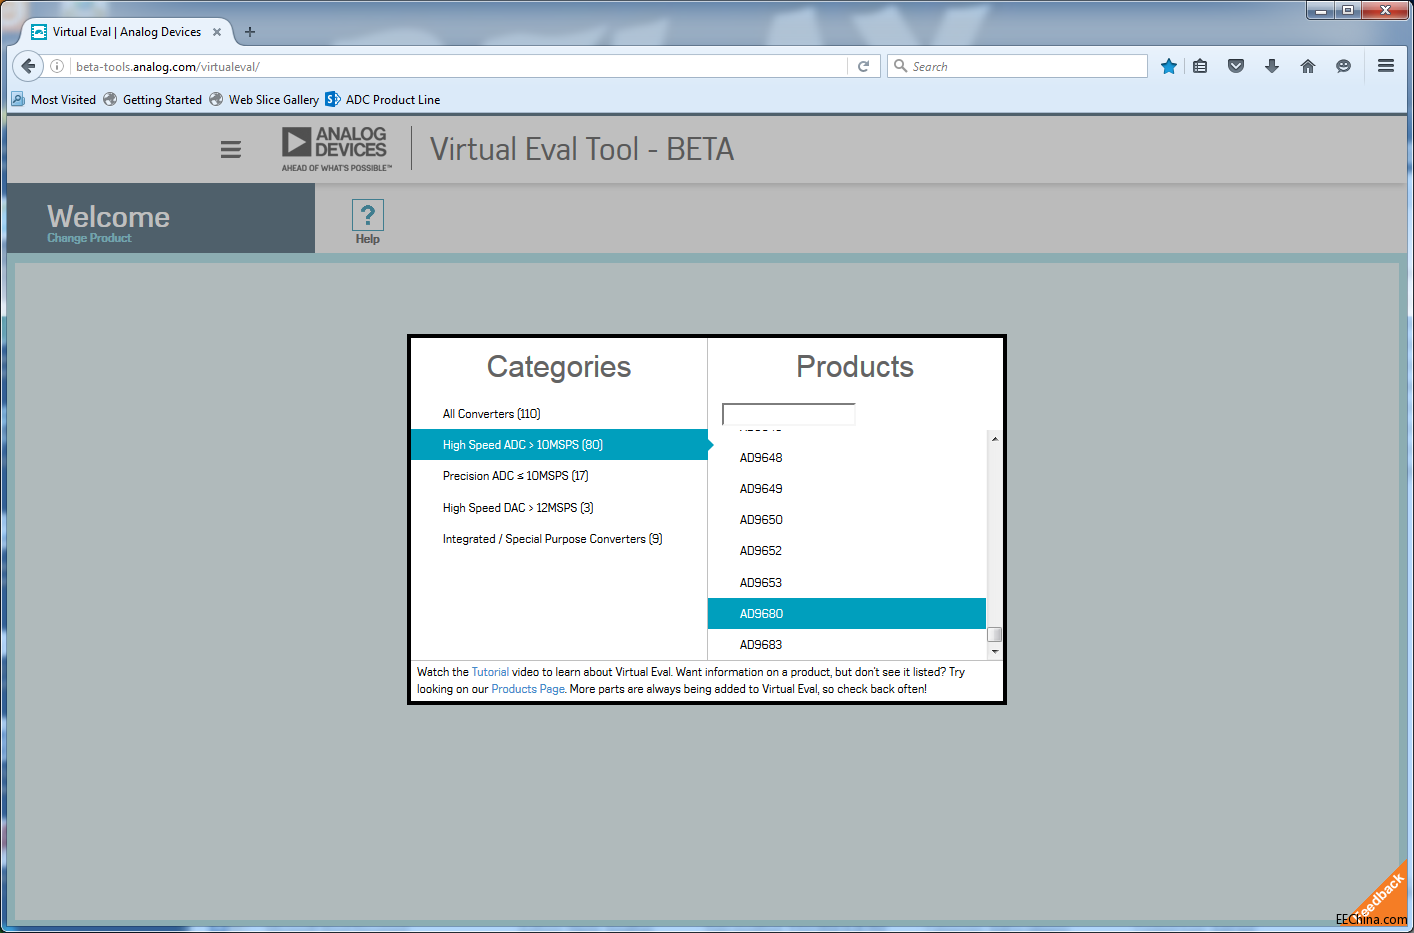Open the Help question mark icon
The image size is (1414, 933).
tap(367, 216)
